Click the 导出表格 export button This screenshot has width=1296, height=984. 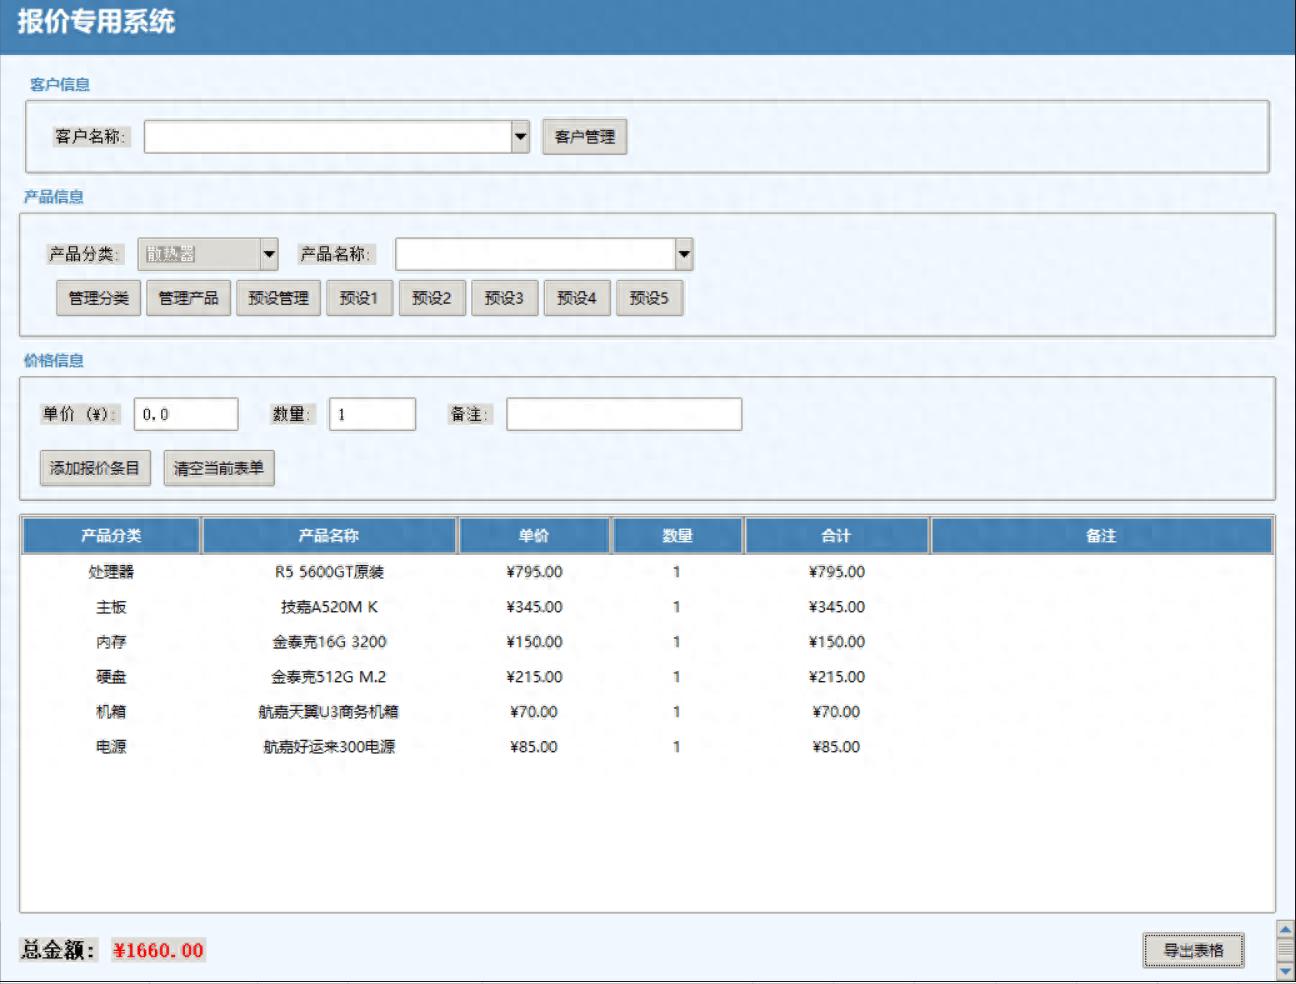1196,951
